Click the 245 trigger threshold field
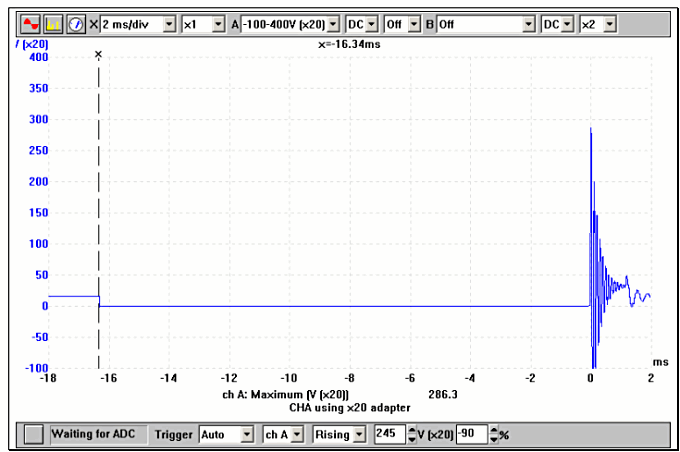The width and height of the screenshot is (680, 452). pyautogui.click(x=384, y=435)
